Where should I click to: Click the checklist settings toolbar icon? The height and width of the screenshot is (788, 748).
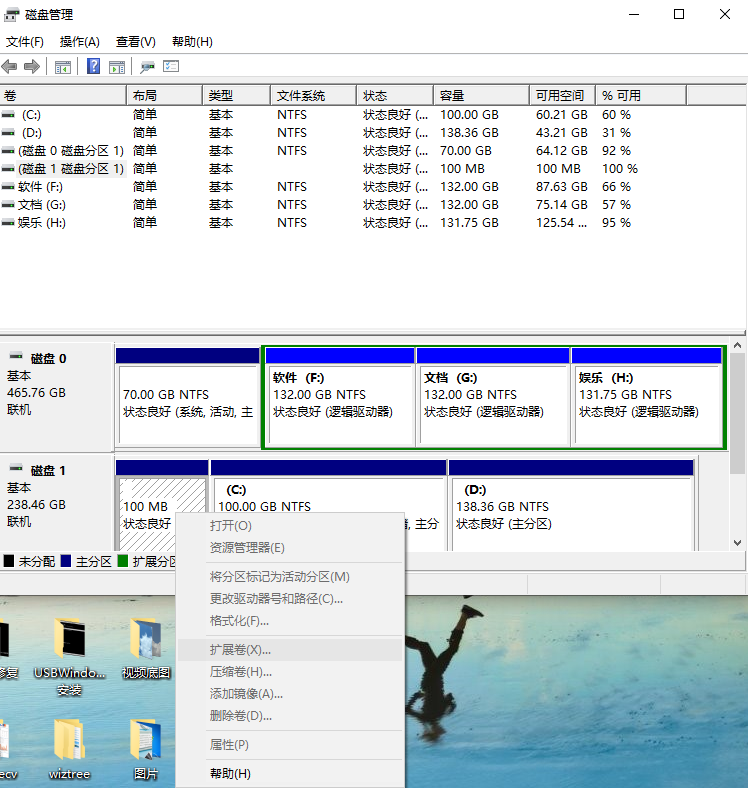(171, 67)
